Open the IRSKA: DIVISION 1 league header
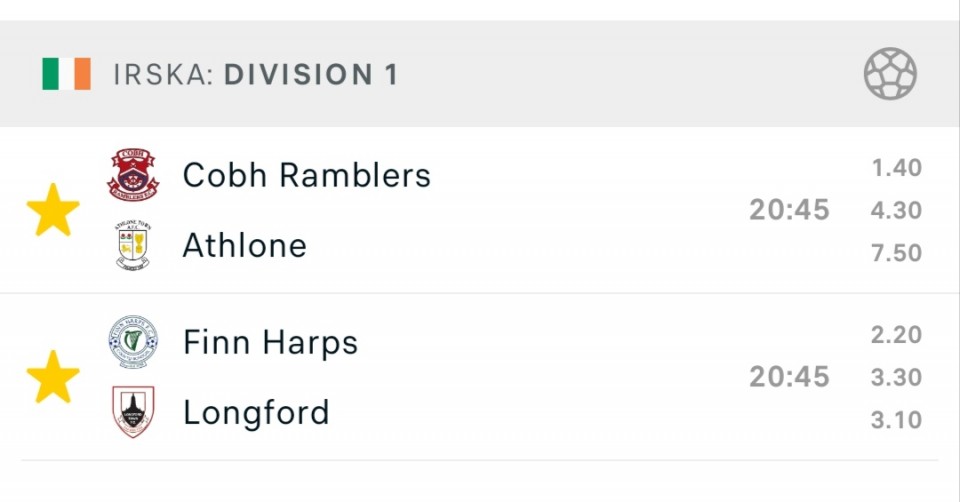The image size is (960, 502). click(x=480, y=74)
